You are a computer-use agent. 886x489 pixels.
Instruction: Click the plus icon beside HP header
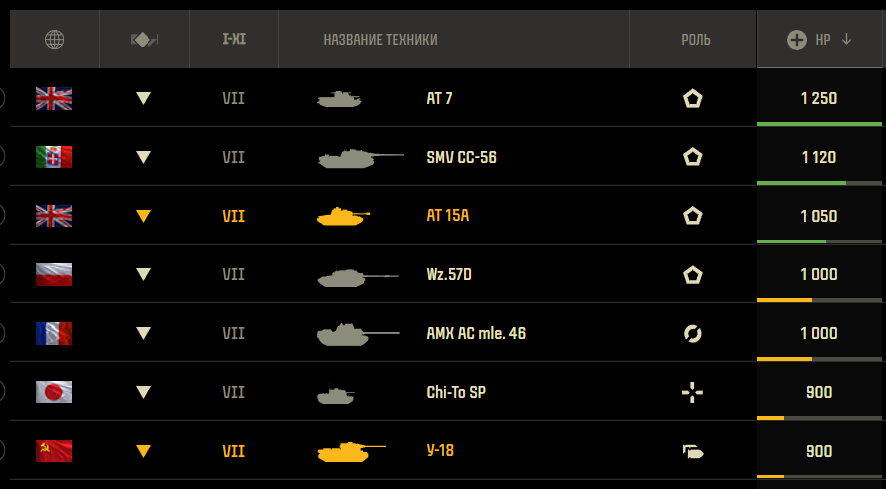[x=797, y=40]
